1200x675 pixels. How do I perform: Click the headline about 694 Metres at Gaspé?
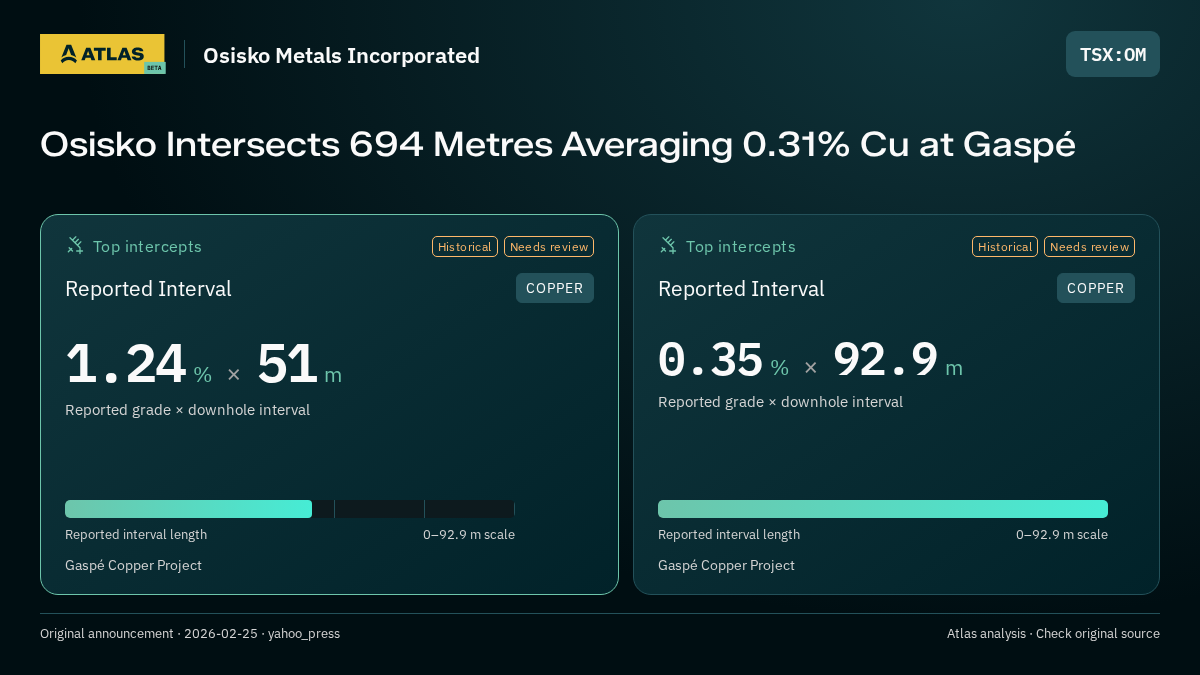558,145
